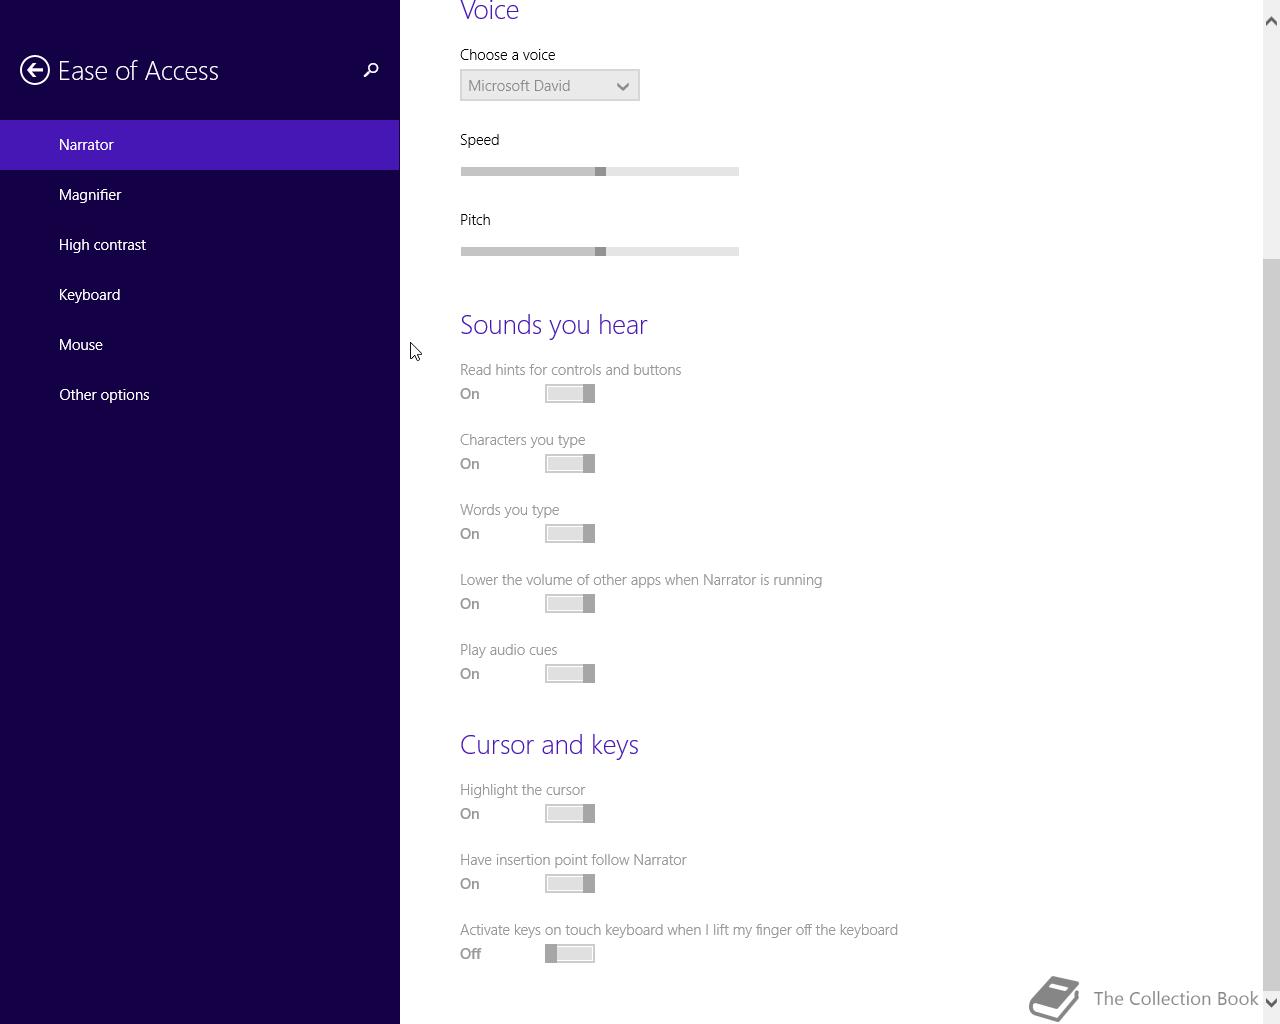Screen dimensions: 1280x1024
Task: Click the scrollbar down arrow
Action: (1272, 1002)
